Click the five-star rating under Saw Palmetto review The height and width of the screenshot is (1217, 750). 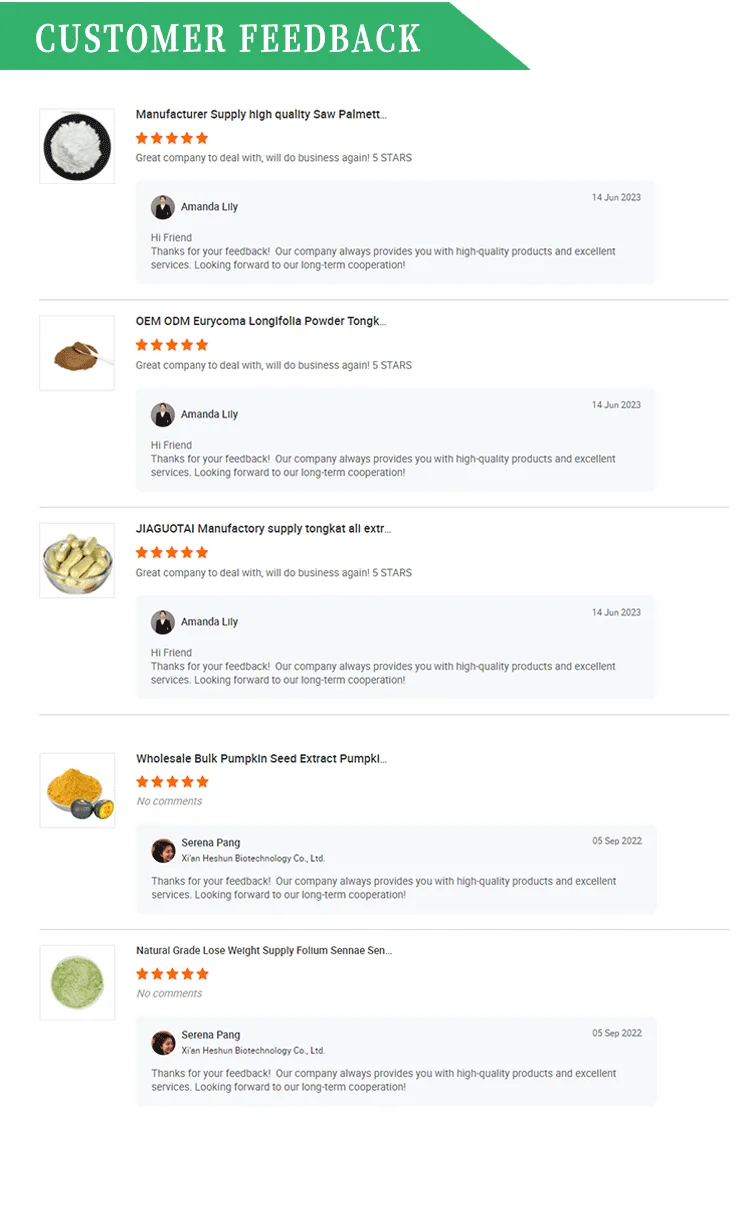pos(172,138)
